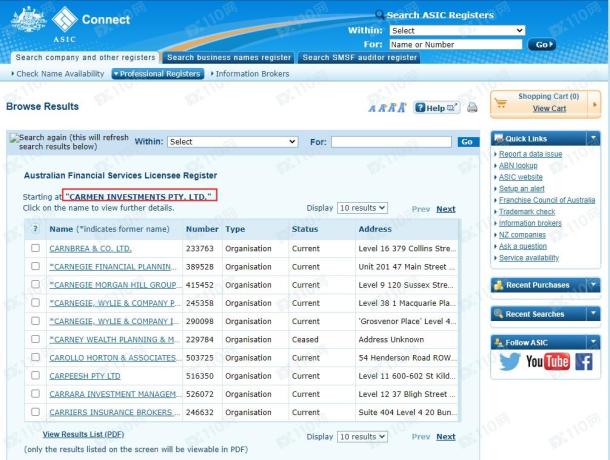Tick the checkbox for number 290098 row

(35, 321)
